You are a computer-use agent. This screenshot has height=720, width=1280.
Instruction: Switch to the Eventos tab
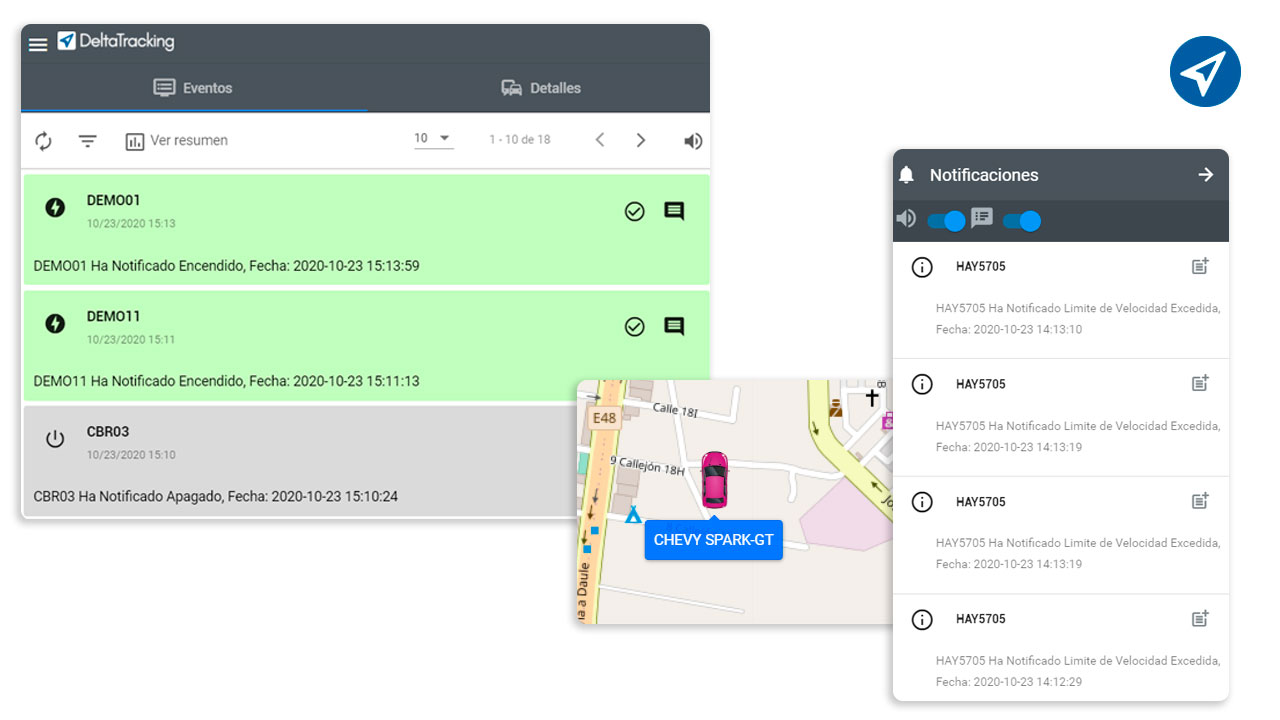[x=193, y=88]
